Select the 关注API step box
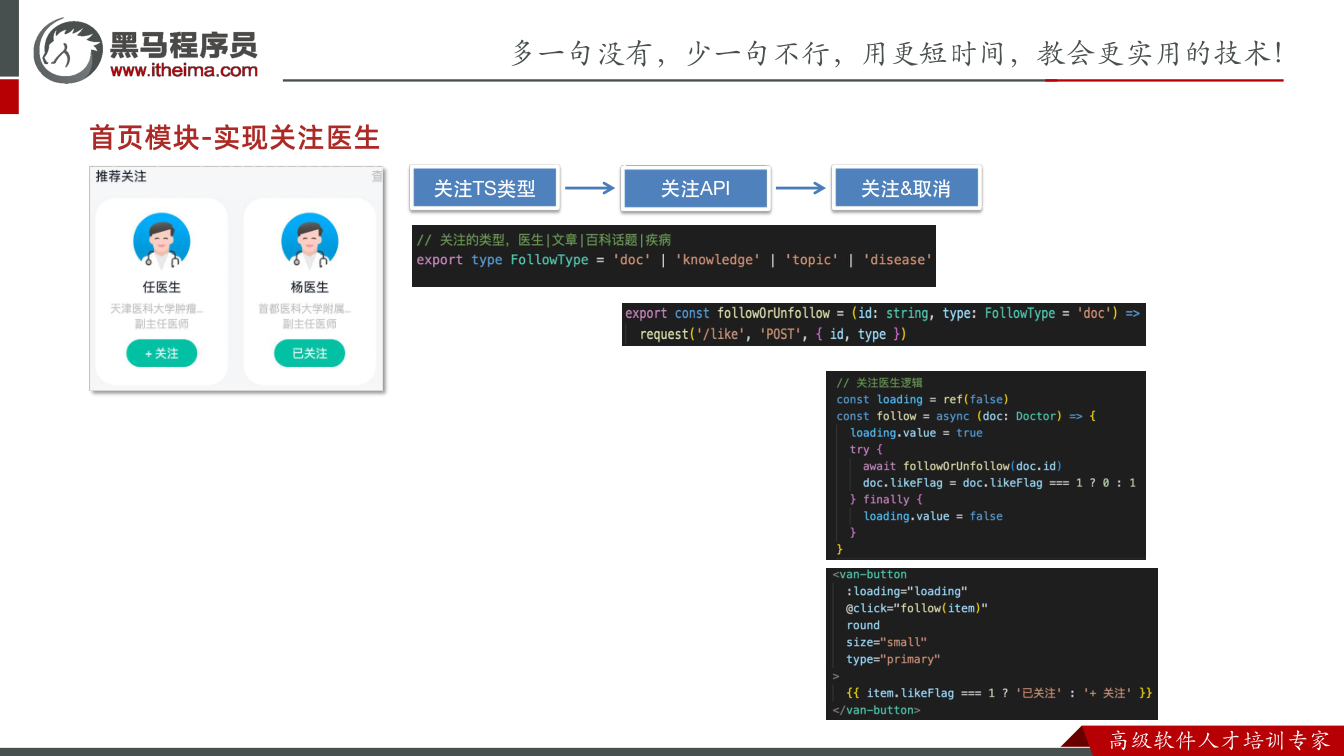 (696, 188)
